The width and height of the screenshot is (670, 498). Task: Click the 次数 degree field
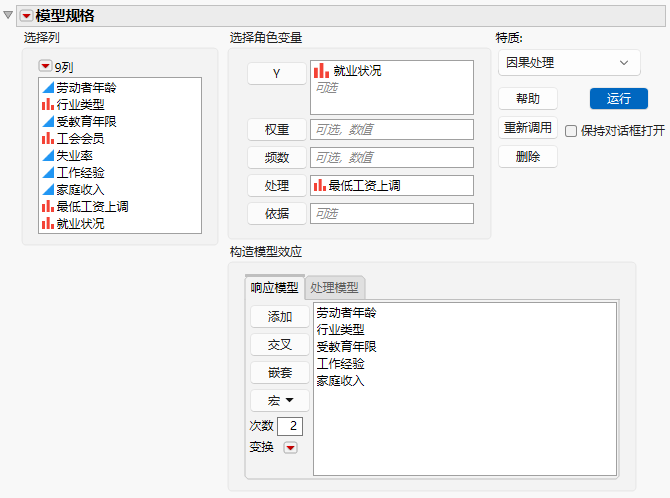point(290,426)
